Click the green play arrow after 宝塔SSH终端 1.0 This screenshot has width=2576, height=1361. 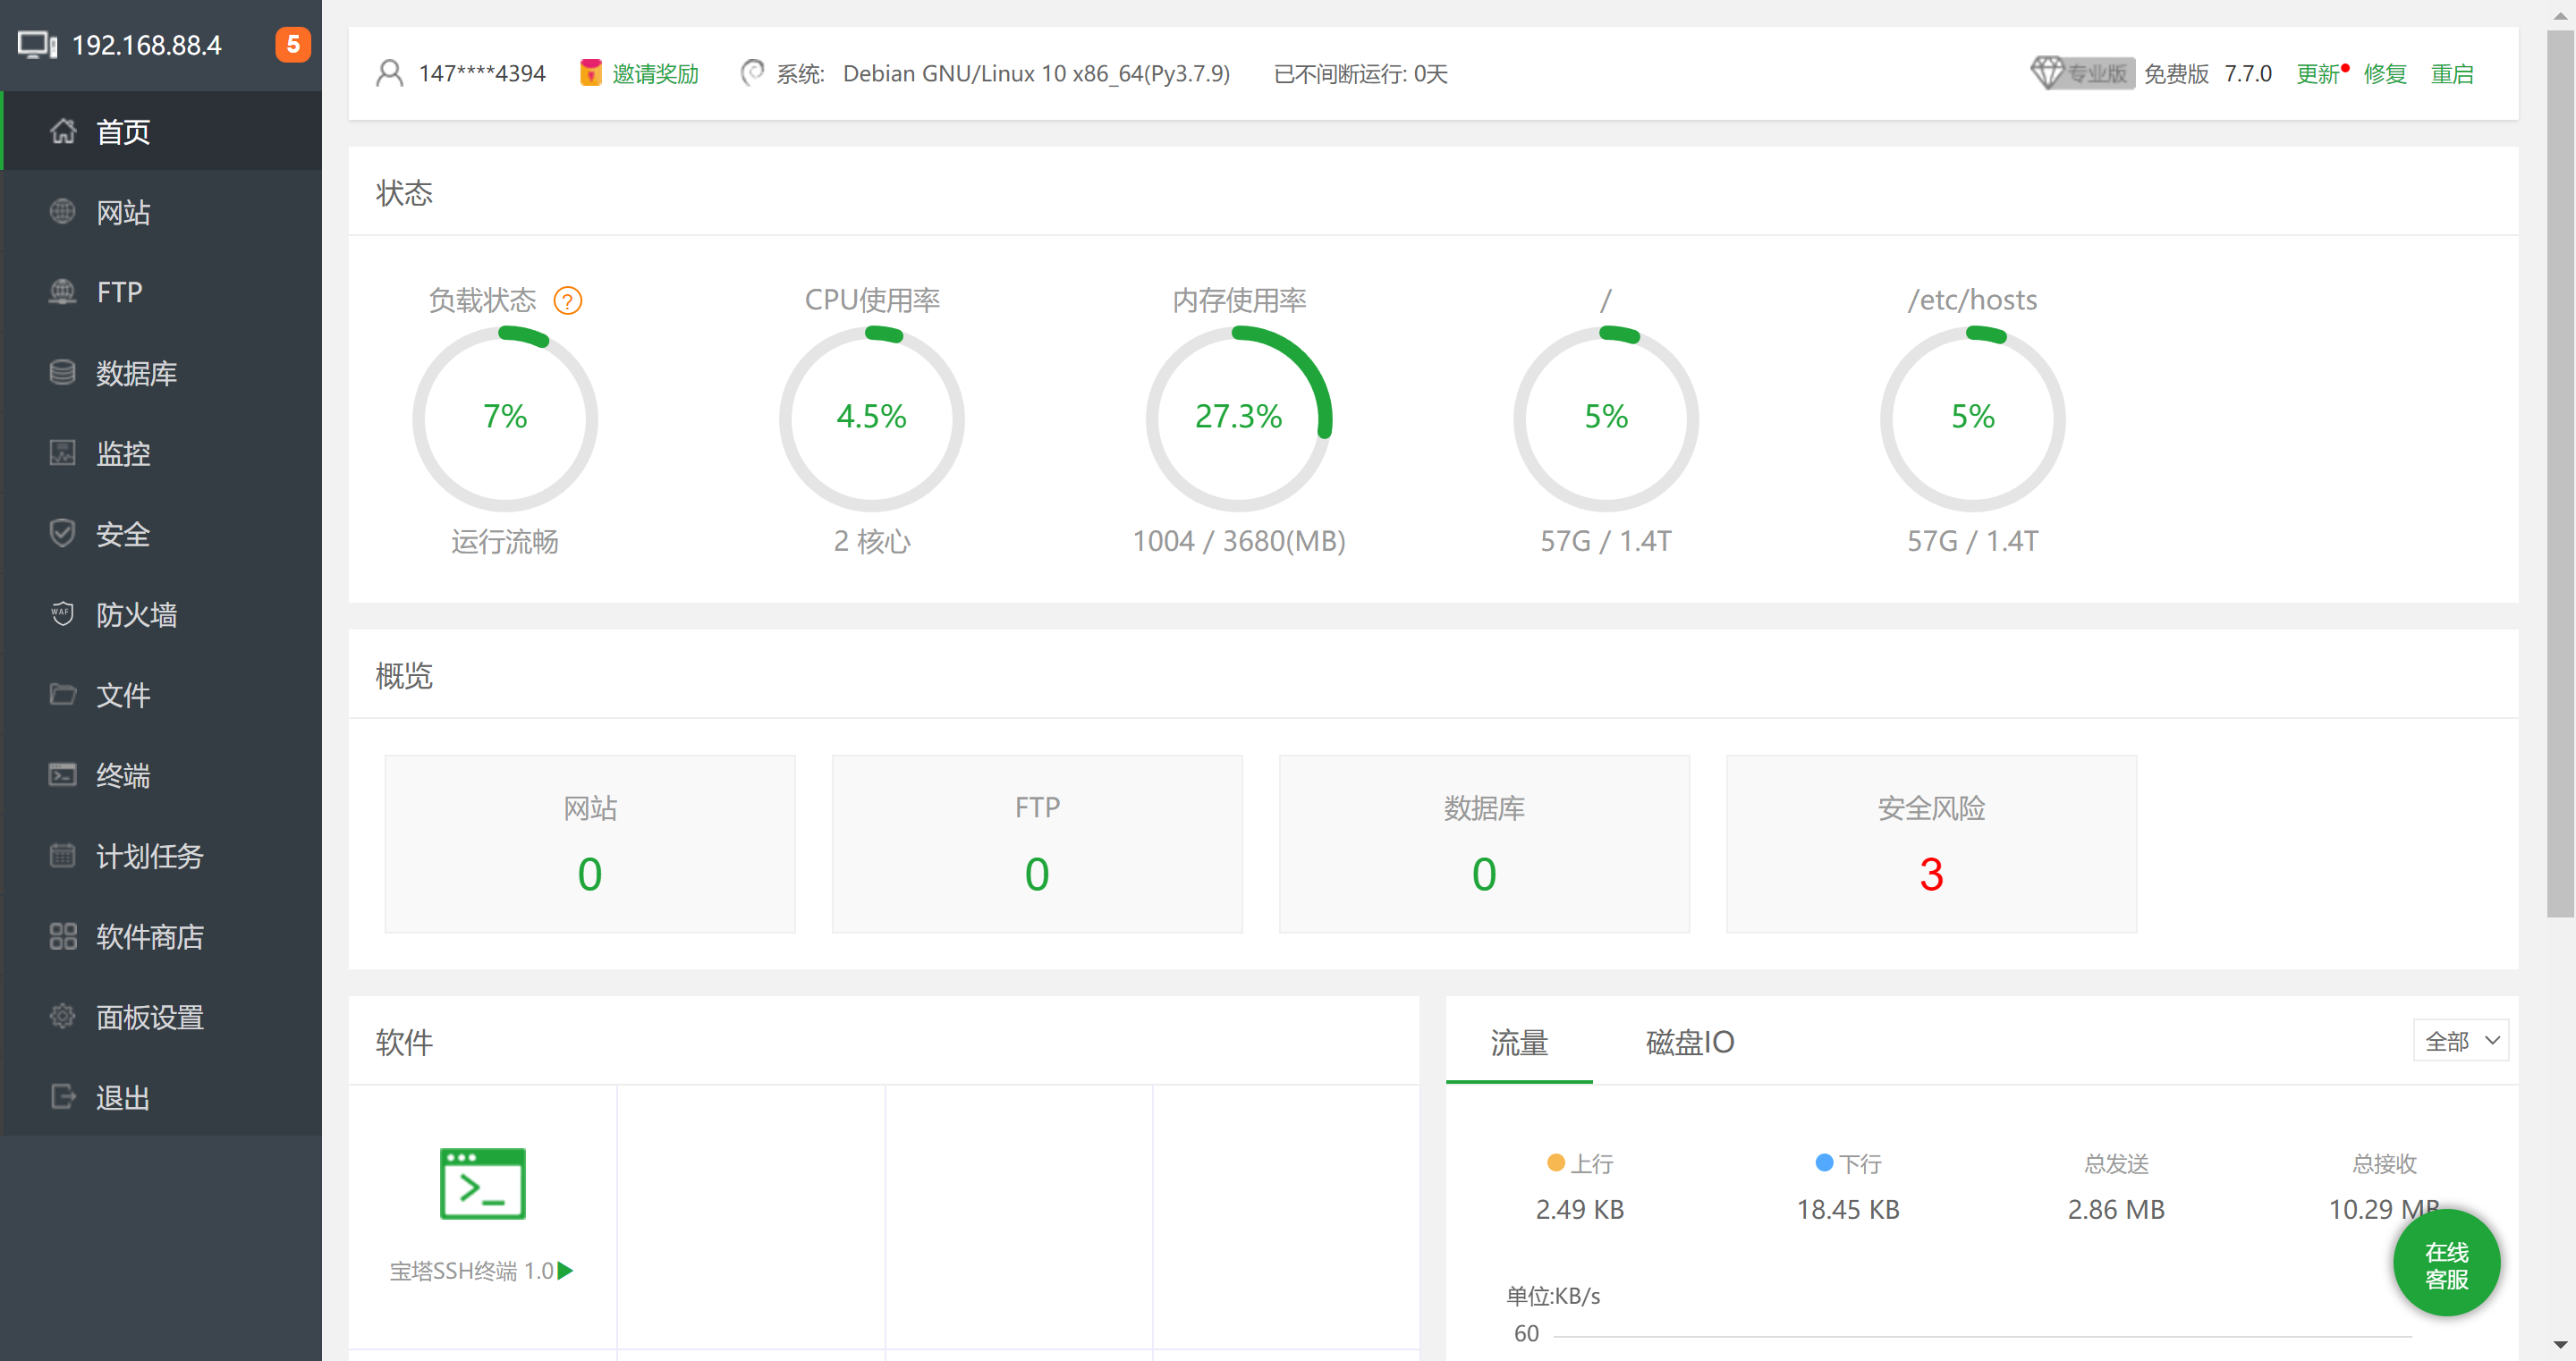(x=566, y=1270)
